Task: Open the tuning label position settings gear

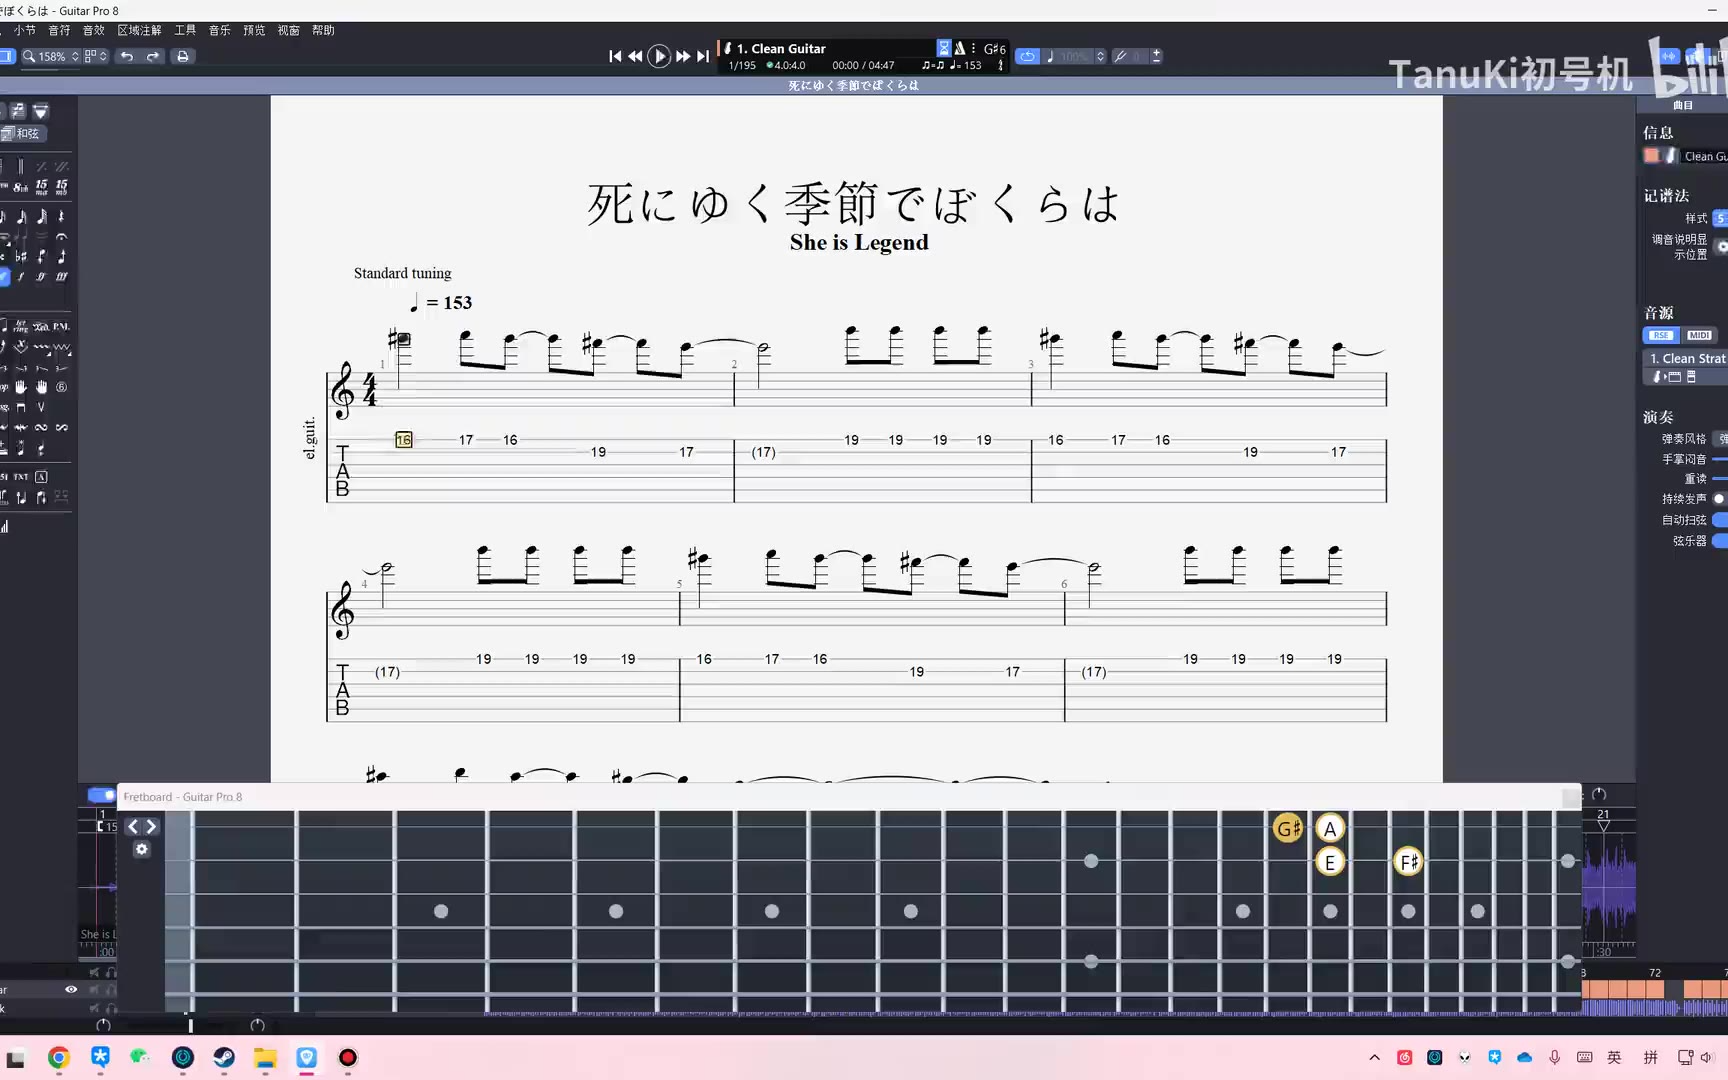Action: click(1721, 246)
